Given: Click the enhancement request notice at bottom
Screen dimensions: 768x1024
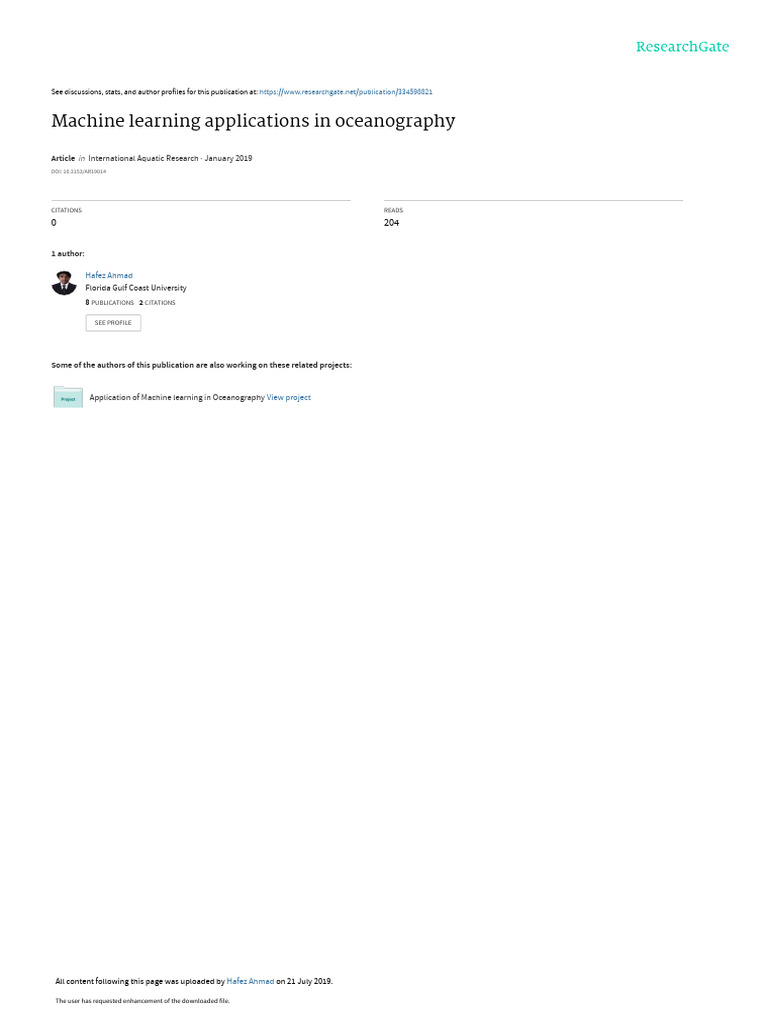Looking at the screenshot, I should 142,1000.
